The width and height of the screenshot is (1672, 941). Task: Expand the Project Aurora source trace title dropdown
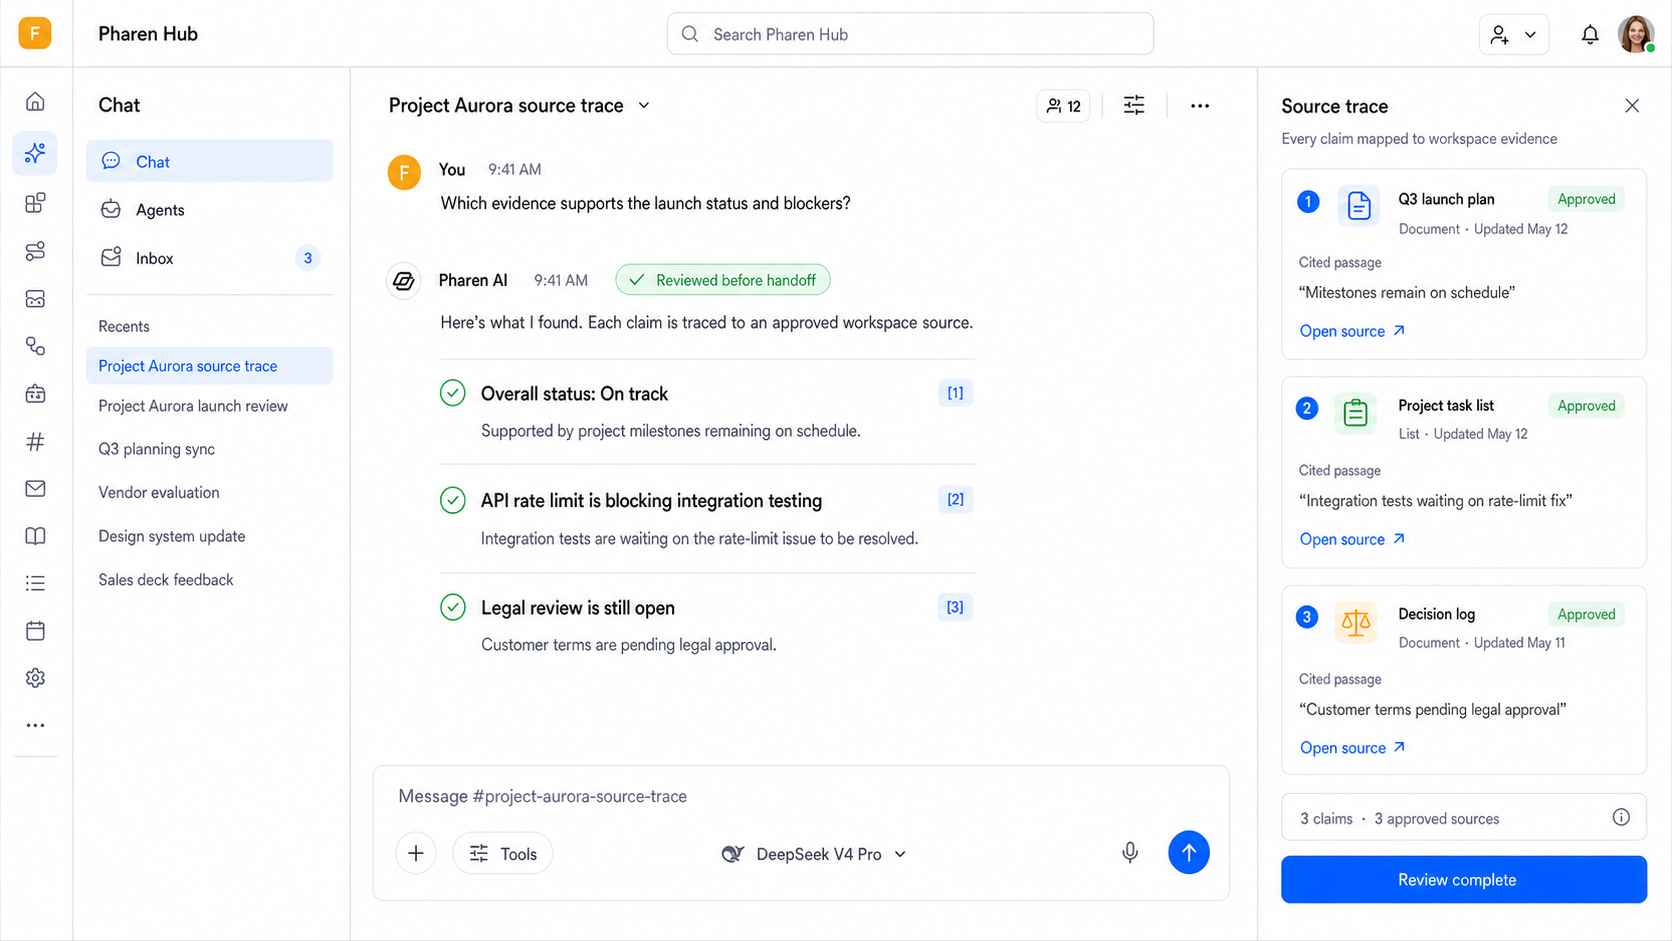tap(644, 105)
